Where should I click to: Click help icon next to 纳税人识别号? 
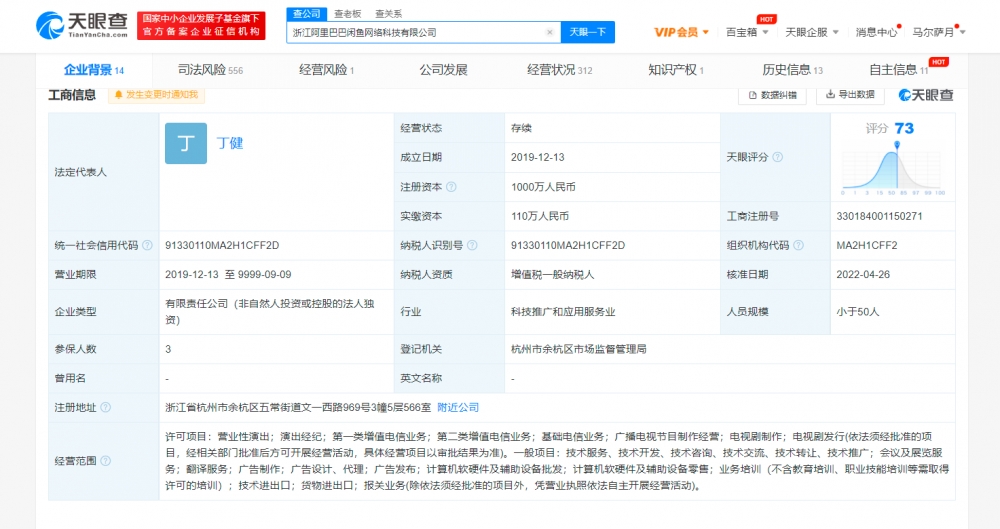472,245
